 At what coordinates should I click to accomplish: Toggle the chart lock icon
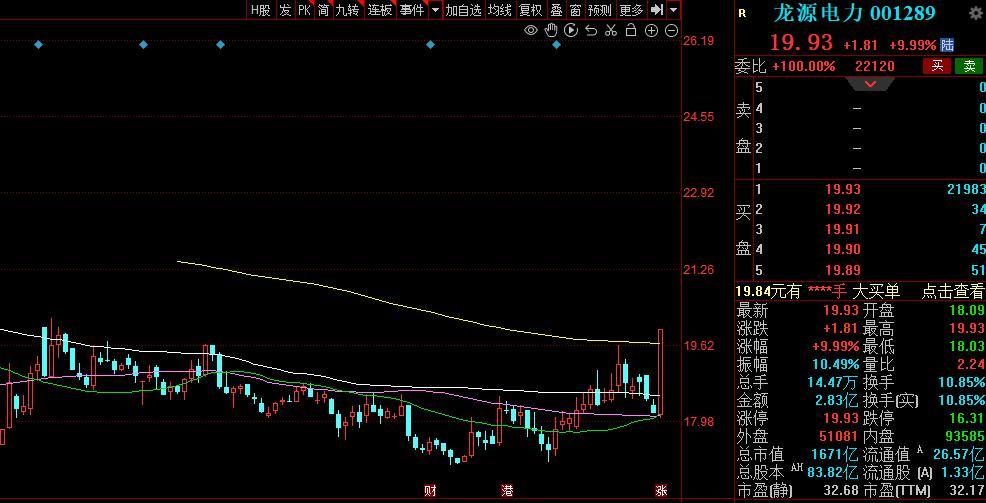tap(631, 30)
